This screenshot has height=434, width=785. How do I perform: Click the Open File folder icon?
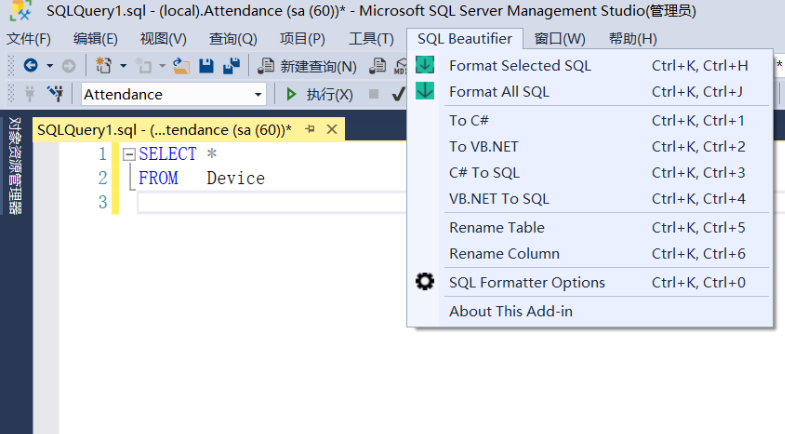[181, 66]
